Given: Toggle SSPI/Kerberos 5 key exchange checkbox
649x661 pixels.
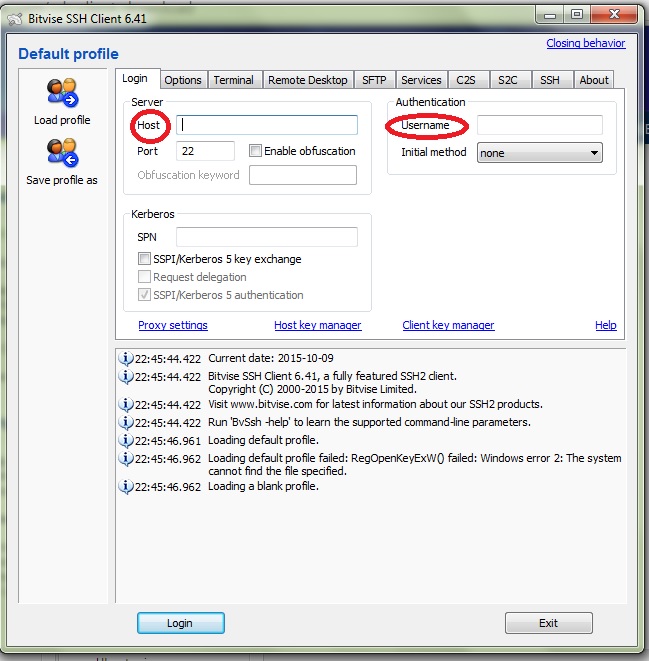Looking at the screenshot, I should pyautogui.click(x=144, y=258).
